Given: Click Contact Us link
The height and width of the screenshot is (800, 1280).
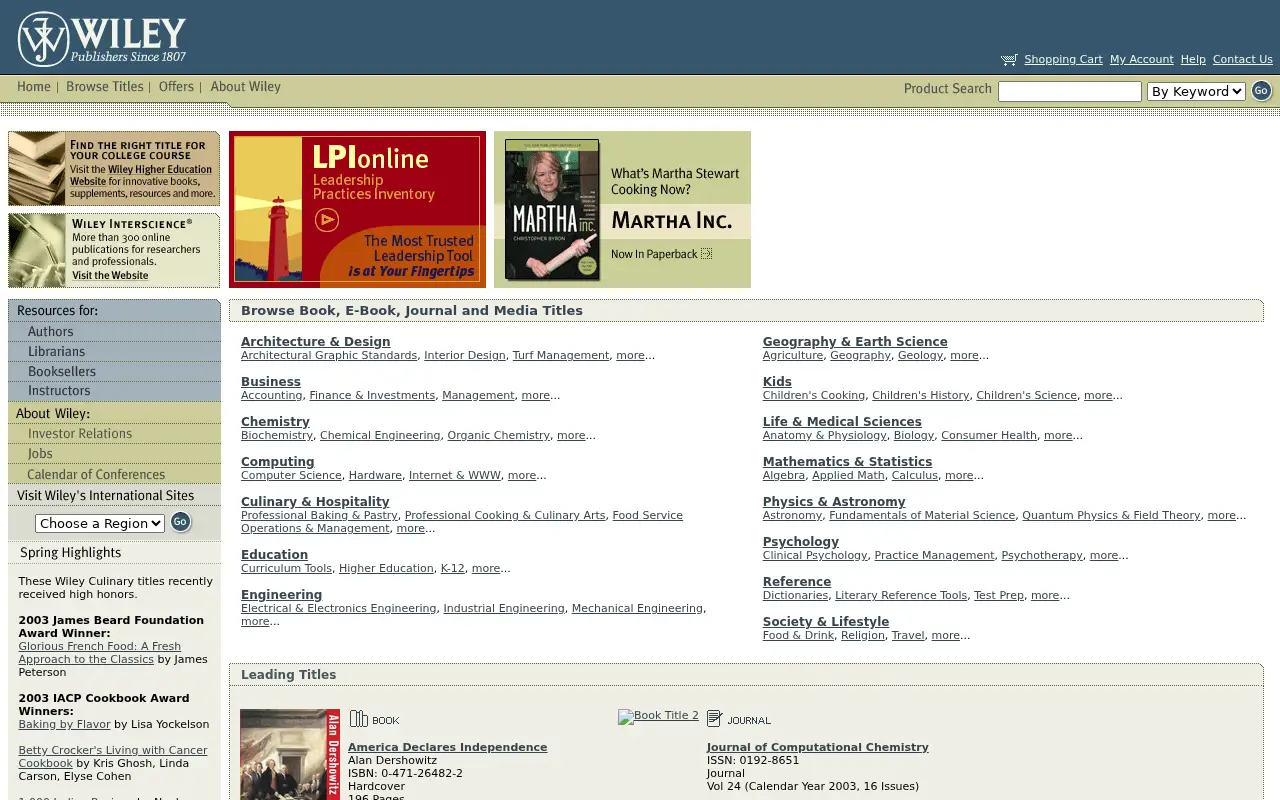Looking at the screenshot, I should pos(1242,60).
